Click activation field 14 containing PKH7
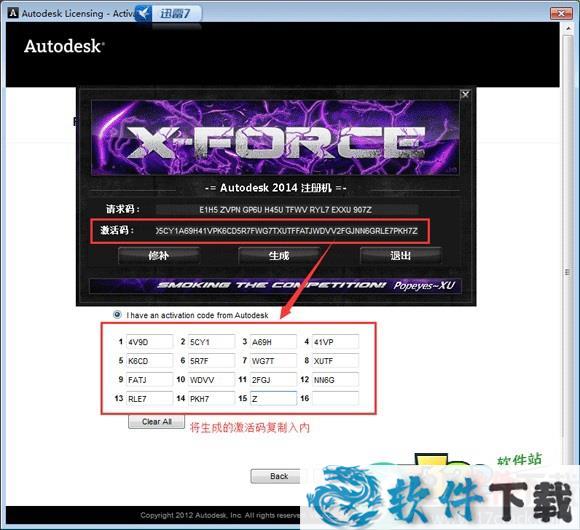580x530 pixels. coord(211,398)
